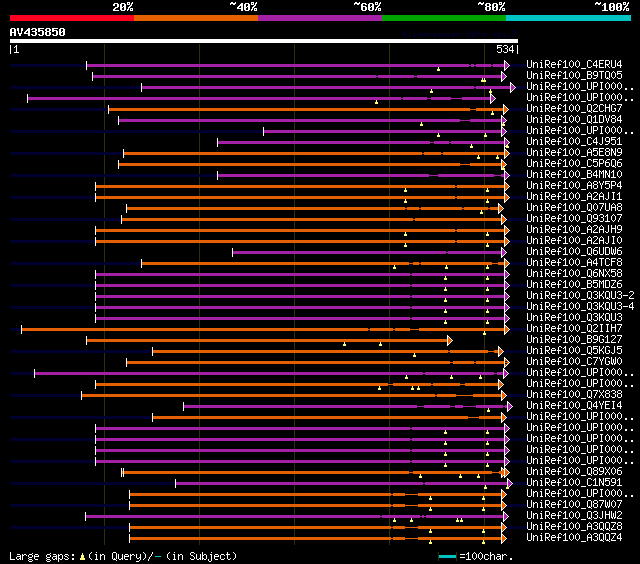Click the UniRef100_A4TCF8 label

tap(574, 263)
